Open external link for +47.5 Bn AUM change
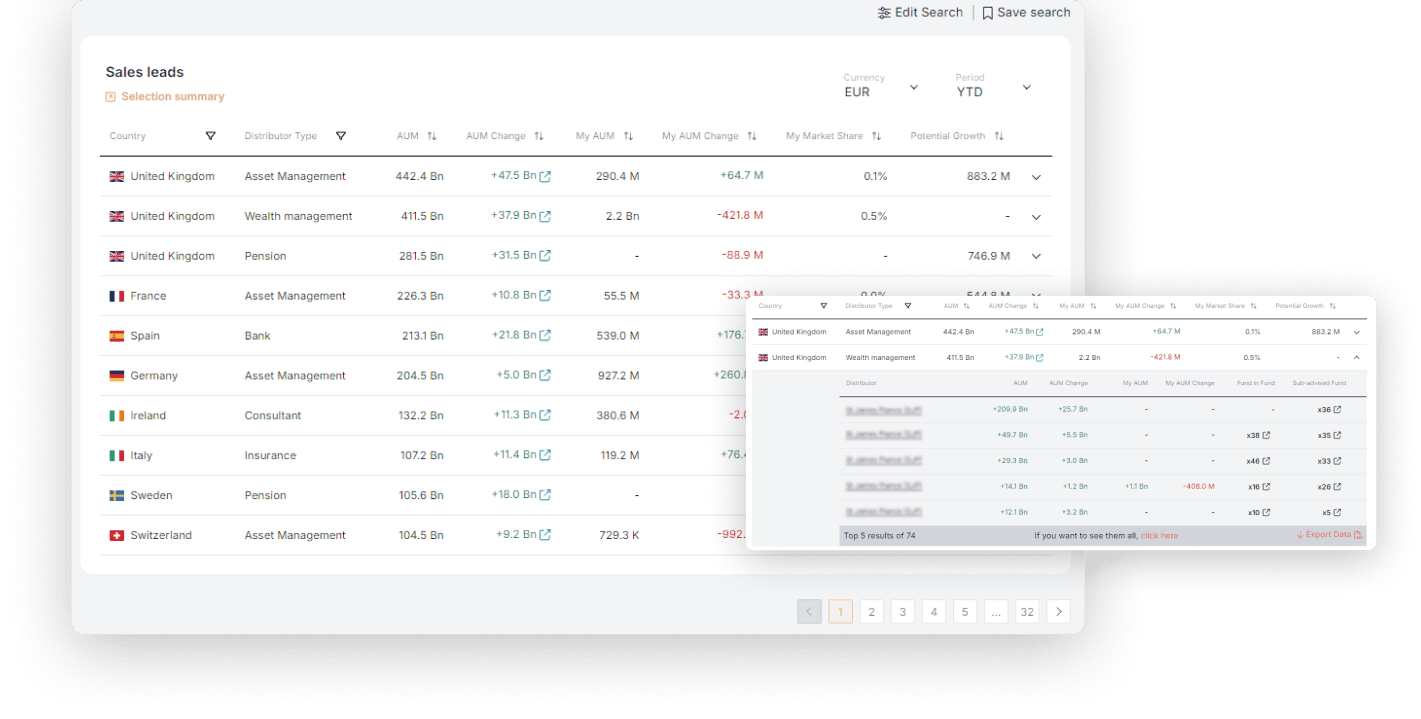This screenshot has width=1421, height=719. pyautogui.click(x=545, y=176)
